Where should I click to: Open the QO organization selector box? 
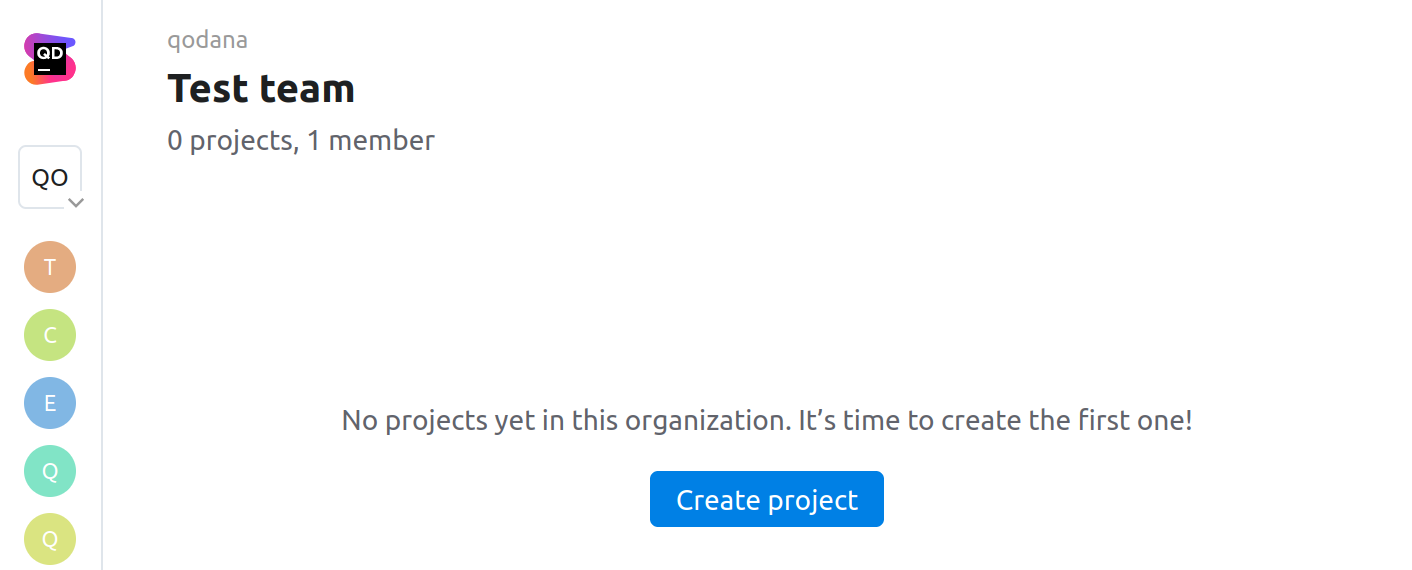tap(48, 177)
